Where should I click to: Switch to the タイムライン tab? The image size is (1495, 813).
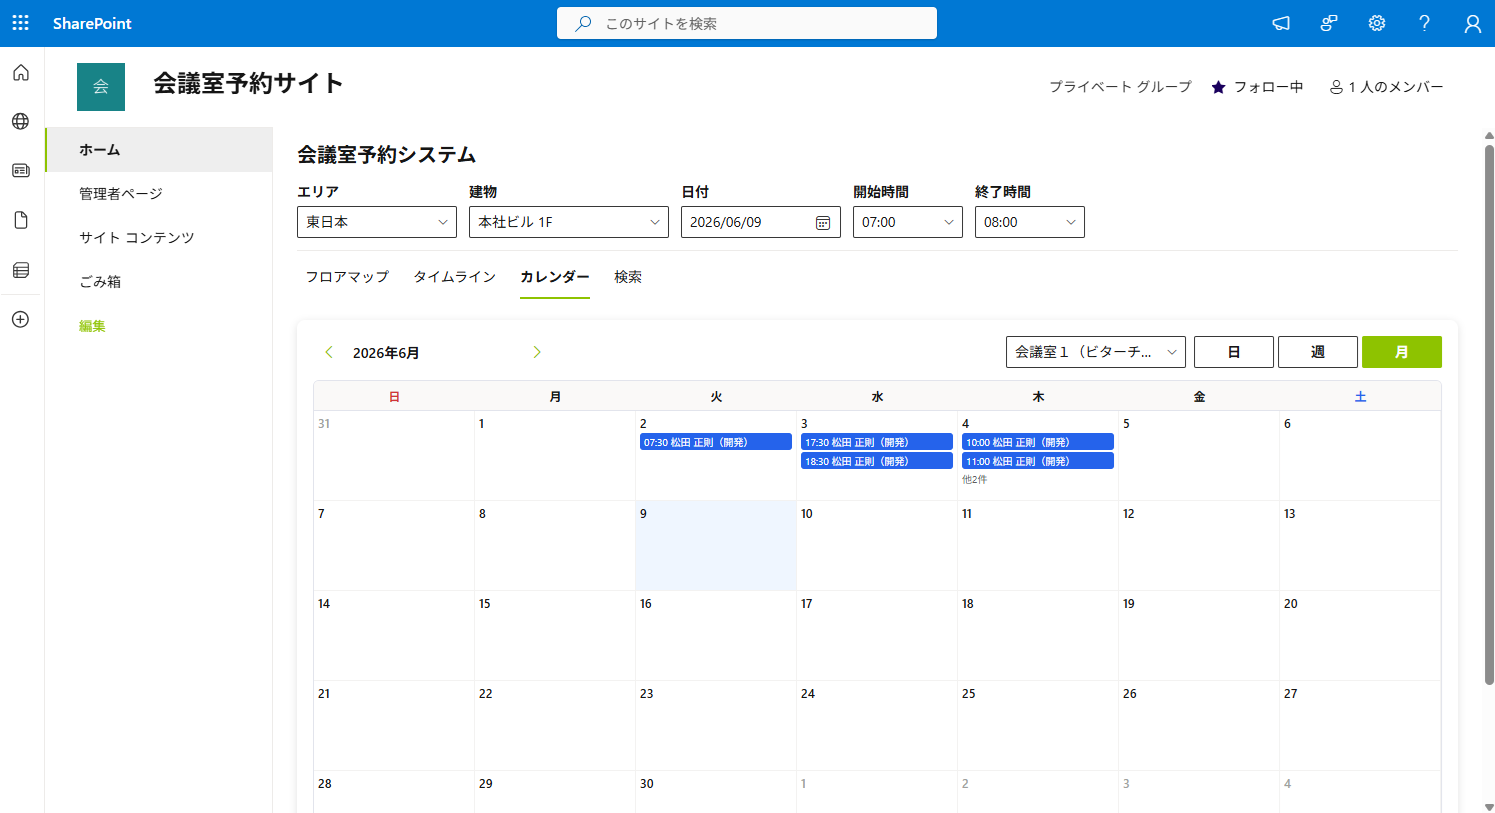click(x=455, y=277)
